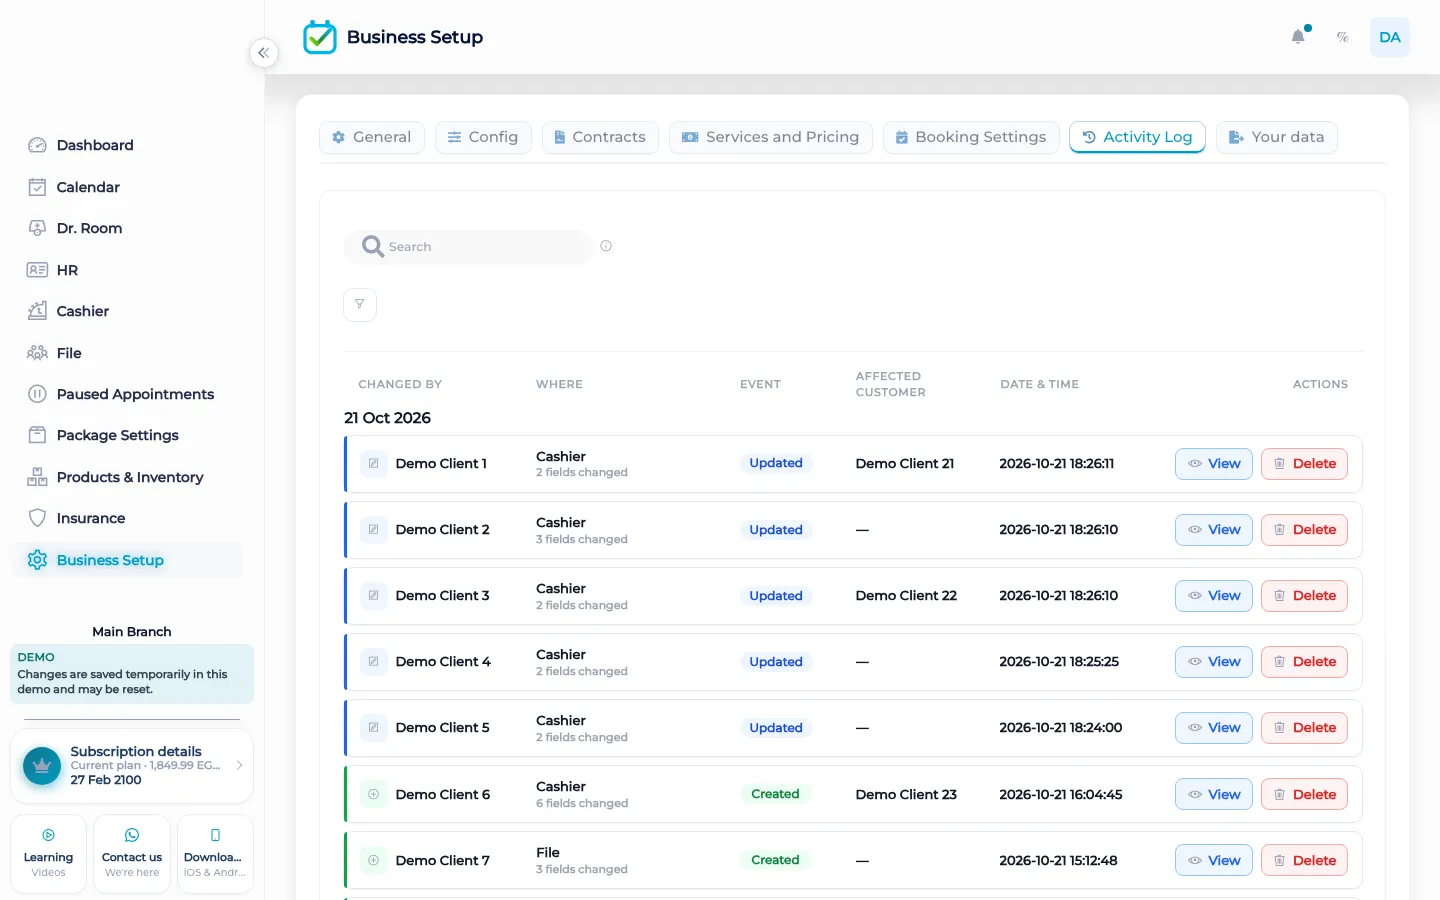Switch to the Config tab
Screen dimensions: 1440x900
click(483, 137)
